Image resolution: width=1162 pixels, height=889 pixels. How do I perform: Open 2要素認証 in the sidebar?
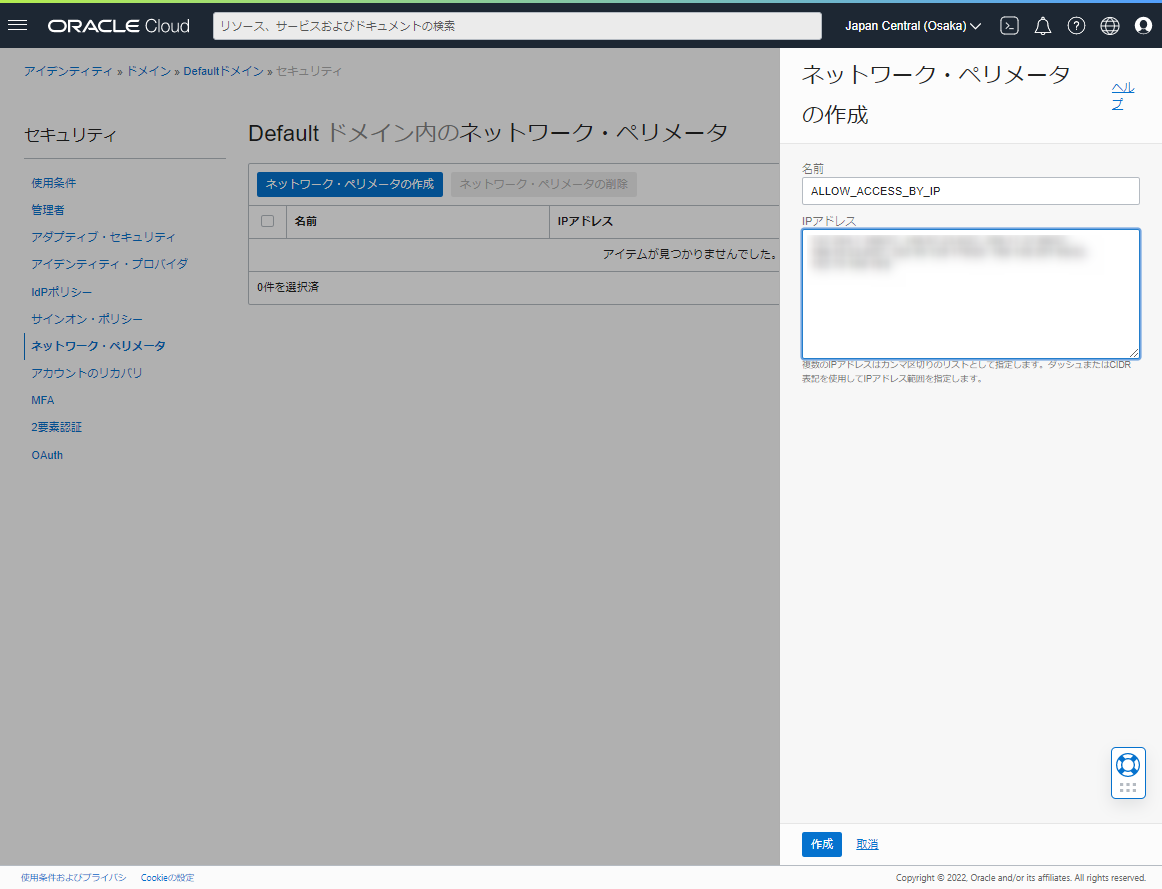click(56, 427)
